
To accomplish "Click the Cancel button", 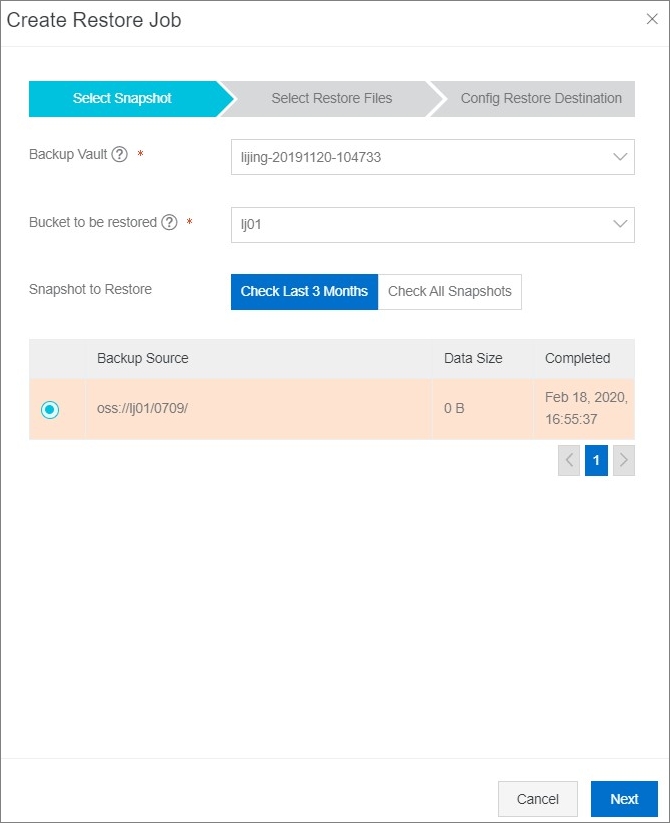I will coord(538,799).
